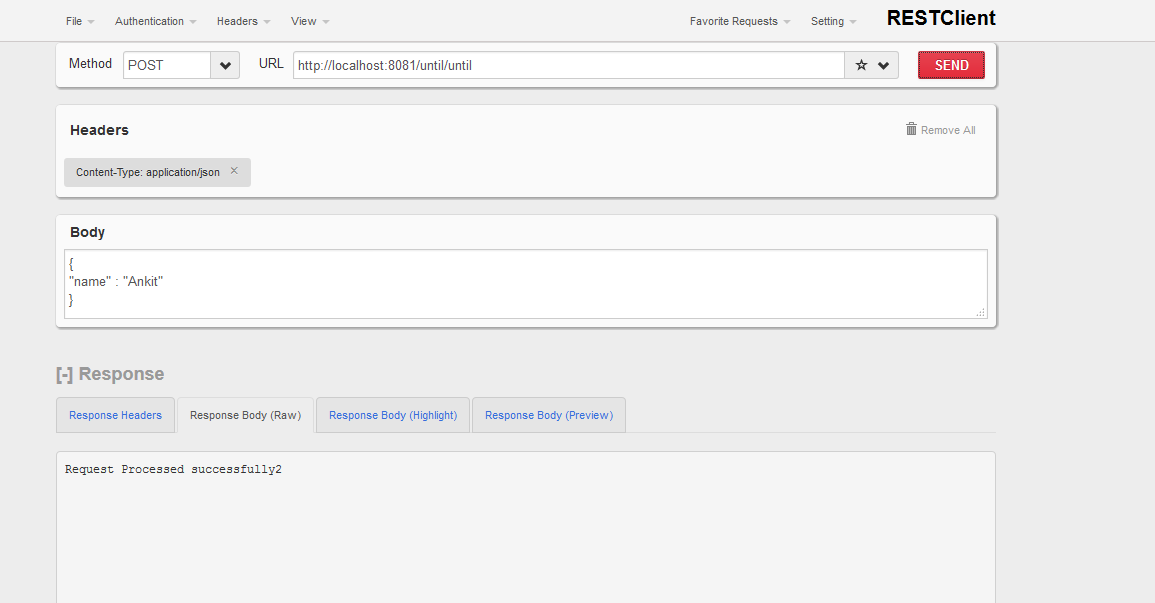Viewport: 1155px width, 603px height.
Task: Open the Method dropdown arrow
Action: pyautogui.click(x=225, y=66)
